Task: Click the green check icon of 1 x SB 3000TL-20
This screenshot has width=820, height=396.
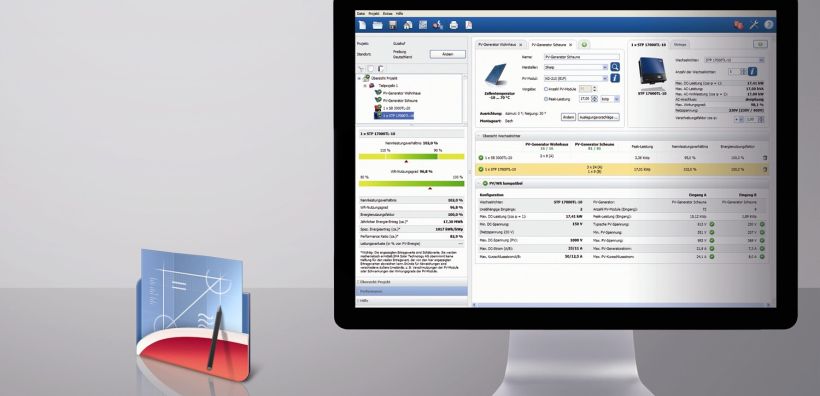Action: click(x=481, y=157)
